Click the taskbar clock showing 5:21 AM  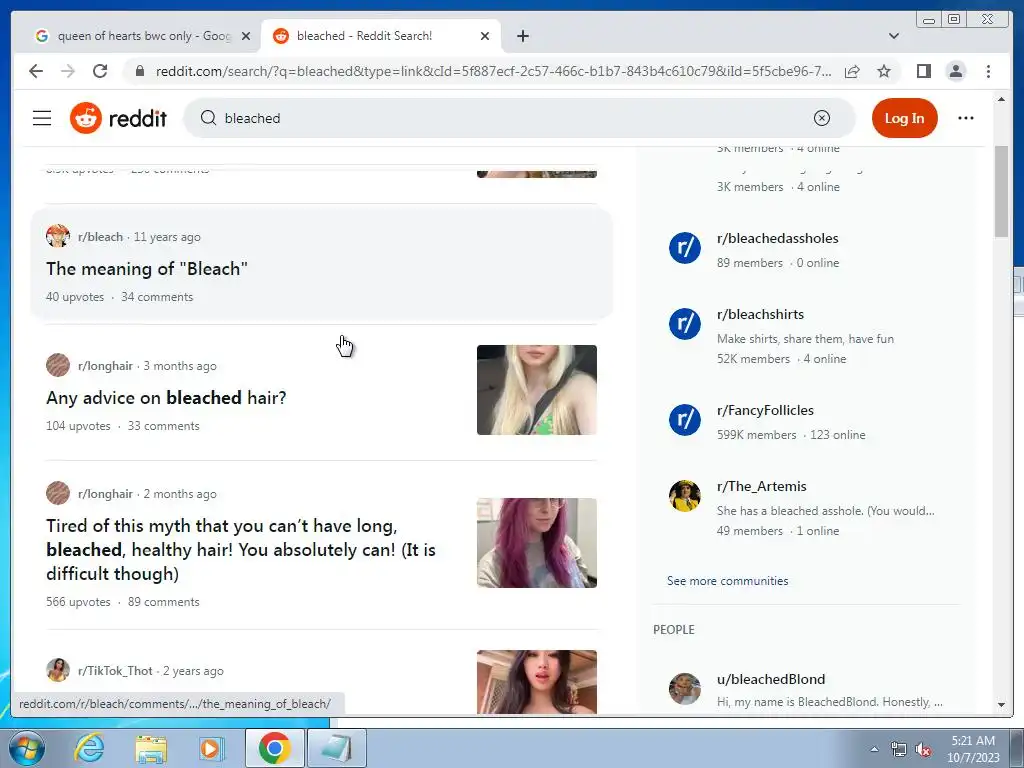(973, 748)
